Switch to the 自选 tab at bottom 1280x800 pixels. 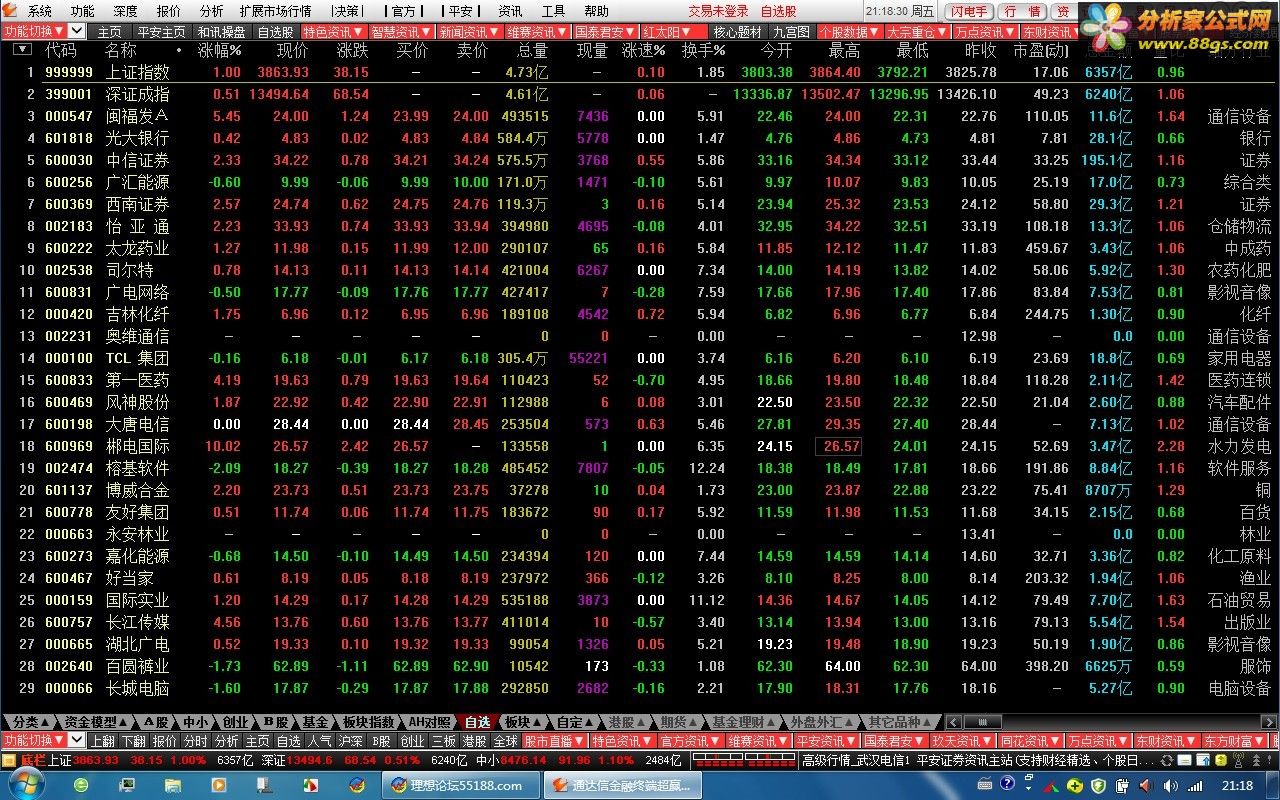[477, 721]
